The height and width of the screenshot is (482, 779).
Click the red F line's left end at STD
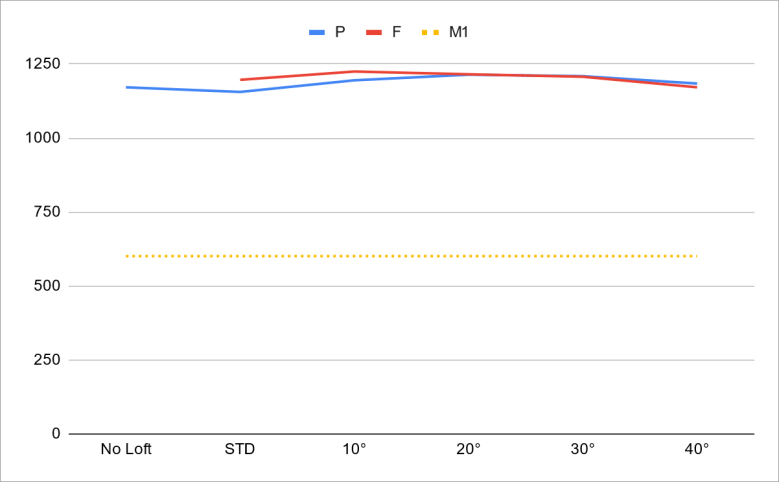coord(241,80)
